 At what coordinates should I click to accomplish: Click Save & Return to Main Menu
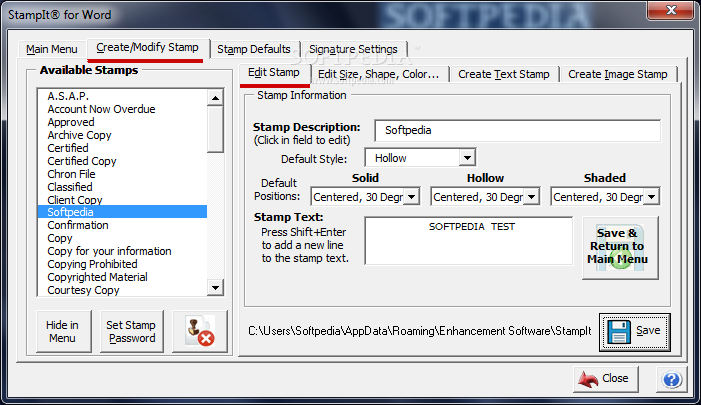click(x=620, y=248)
